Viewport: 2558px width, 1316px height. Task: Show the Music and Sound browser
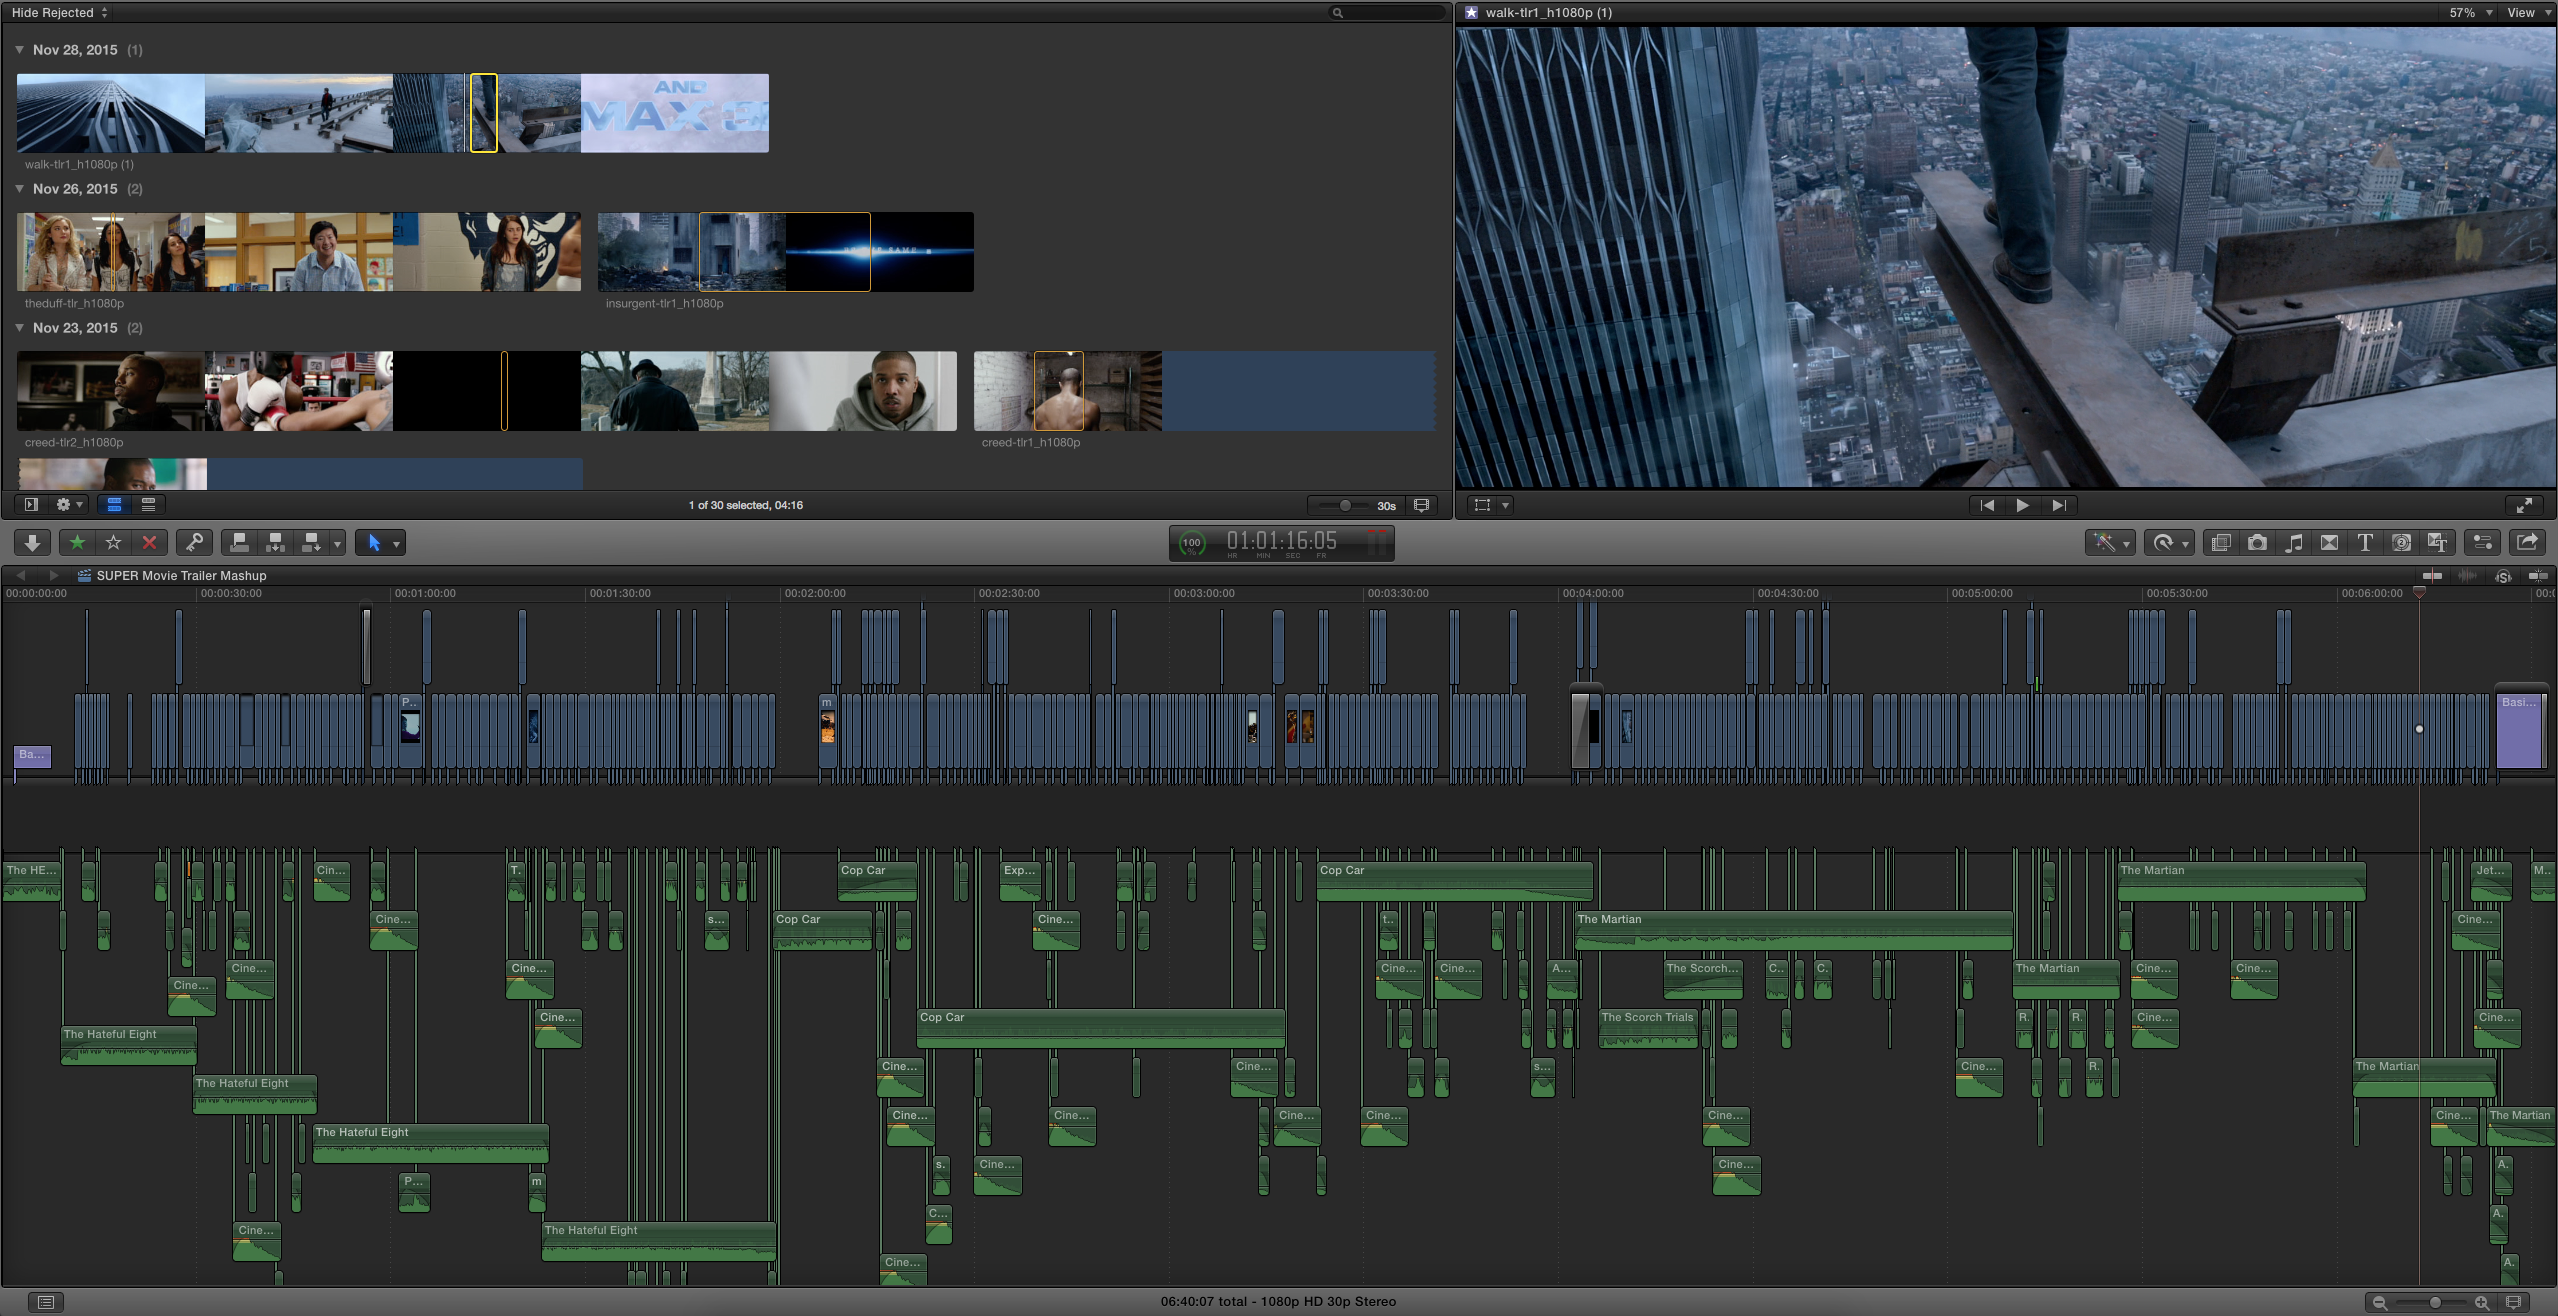tap(2293, 543)
